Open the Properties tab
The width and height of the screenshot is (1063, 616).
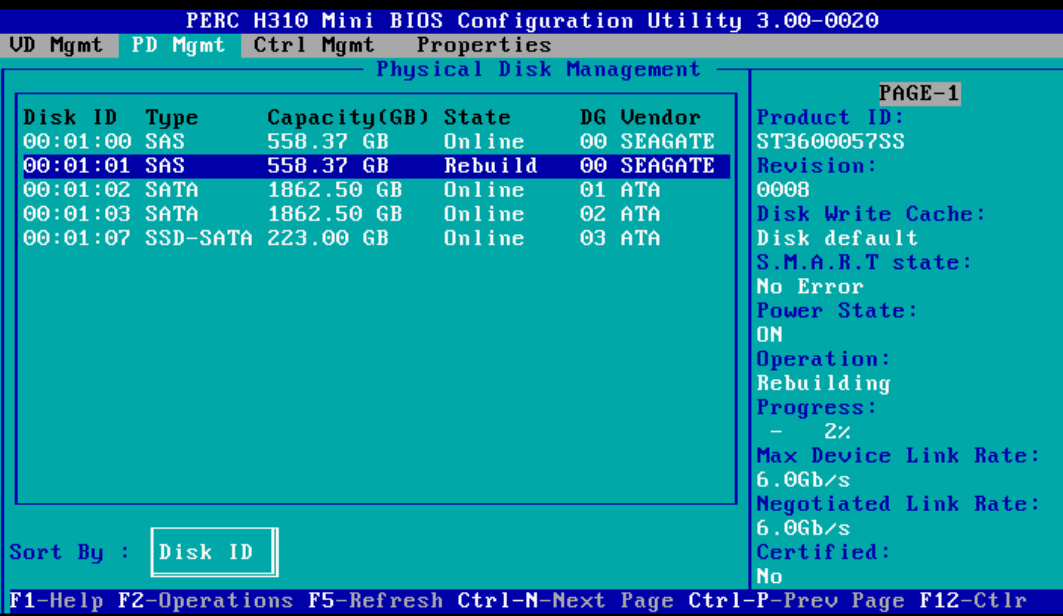483,44
